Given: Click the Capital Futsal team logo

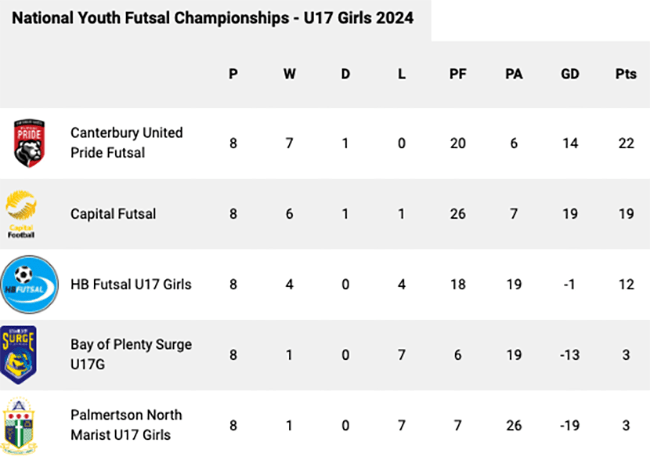Looking at the screenshot, I should coord(21,214).
